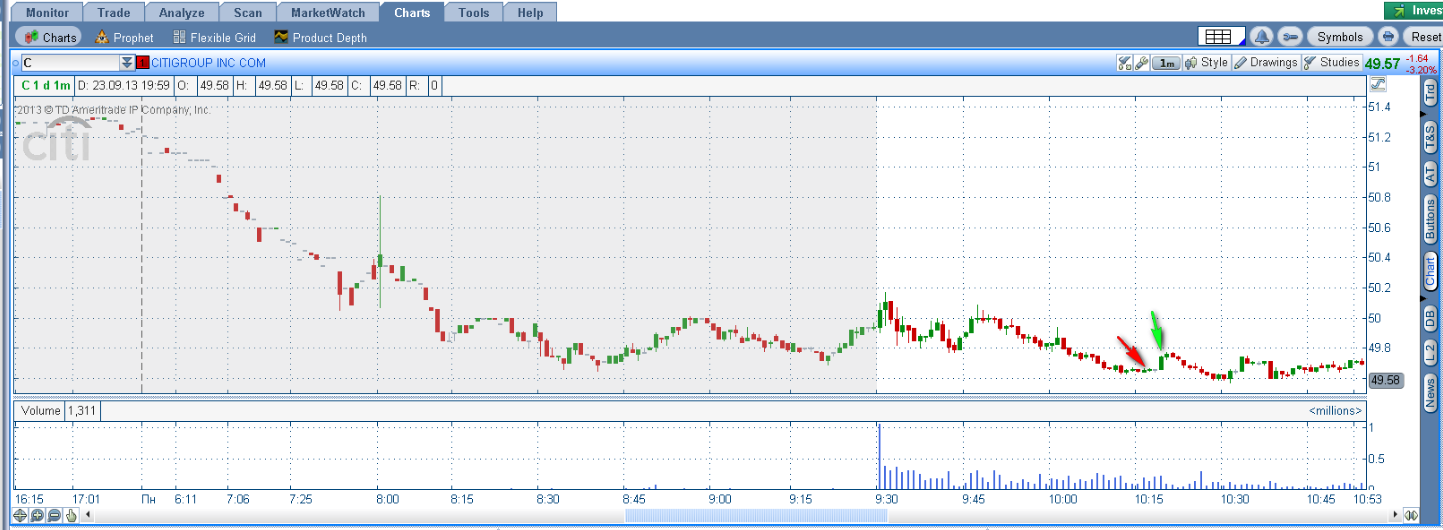Open the L2 sidebar panel
The height and width of the screenshot is (530, 1443).
1430,352
